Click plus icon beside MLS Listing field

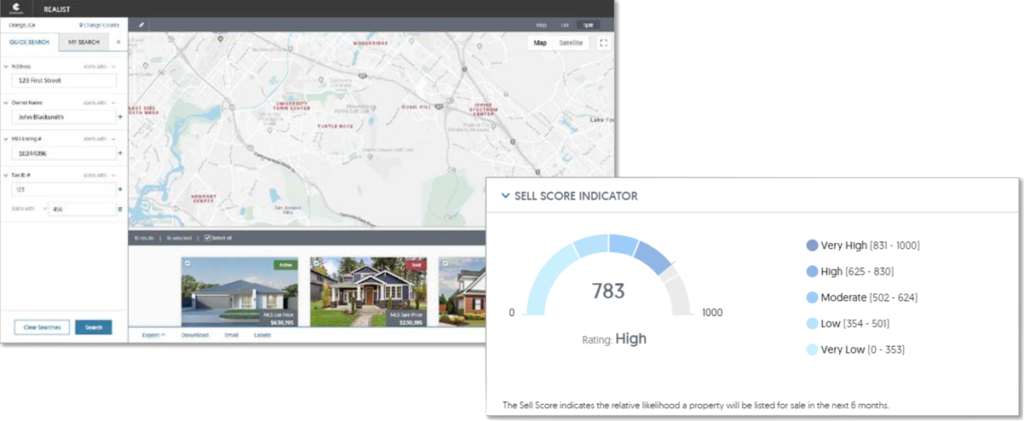point(120,153)
